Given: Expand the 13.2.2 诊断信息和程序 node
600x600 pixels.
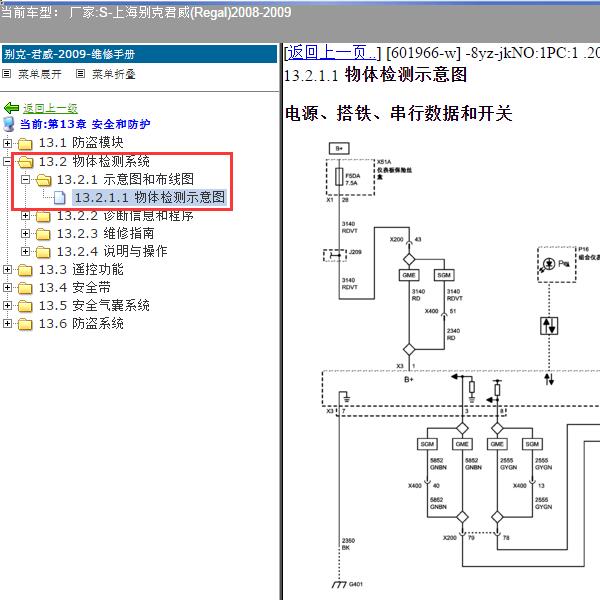Looking at the screenshot, I should coord(25,215).
